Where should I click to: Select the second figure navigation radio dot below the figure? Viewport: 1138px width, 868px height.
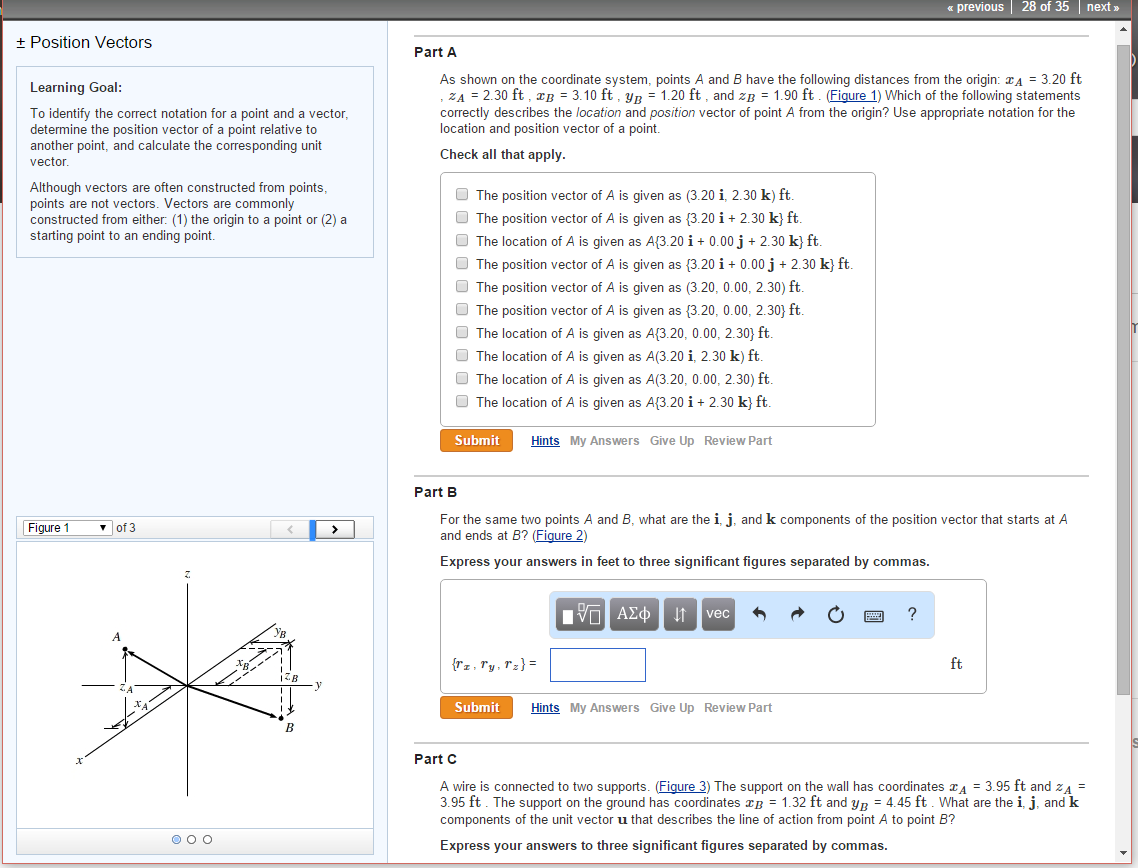(x=191, y=839)
